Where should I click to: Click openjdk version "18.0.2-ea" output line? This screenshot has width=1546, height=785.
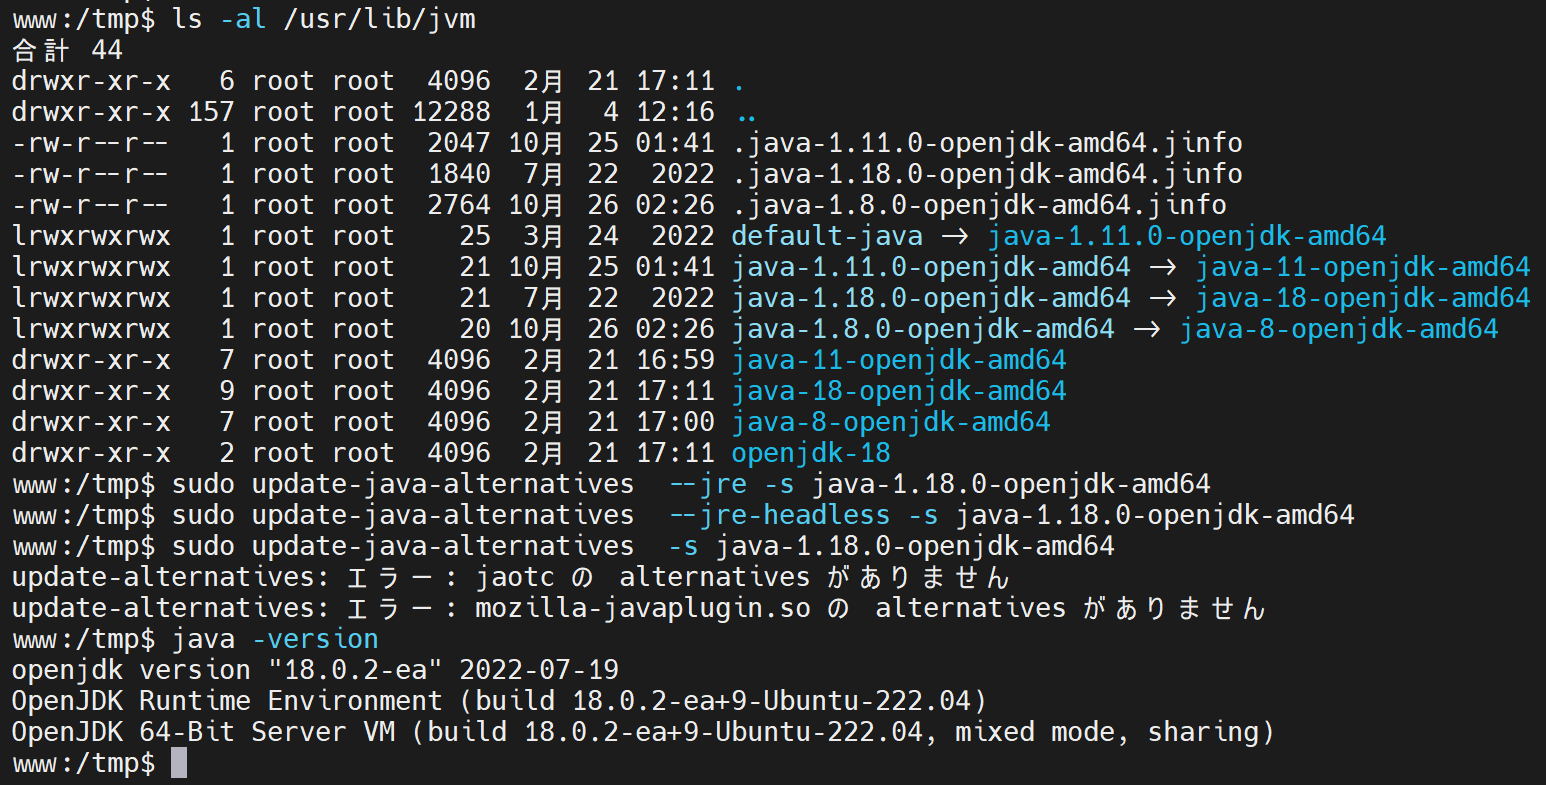coord(315,671)
